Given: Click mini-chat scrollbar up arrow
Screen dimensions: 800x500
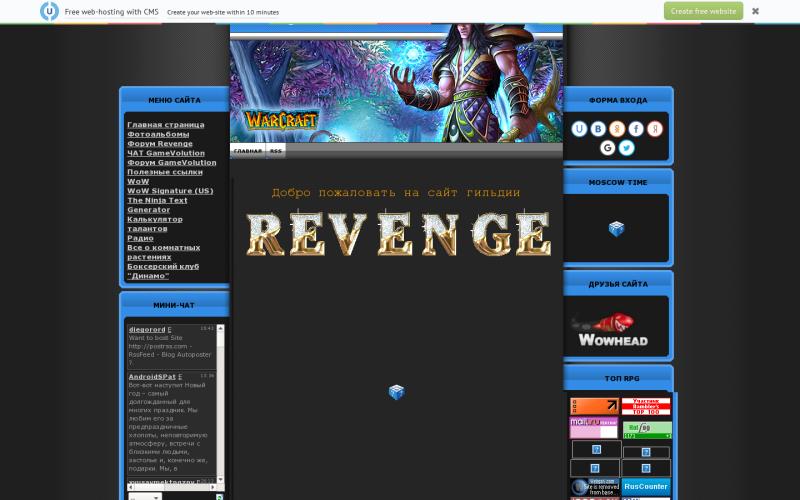Looking at the screenshot, I should (x=220, y=329).
